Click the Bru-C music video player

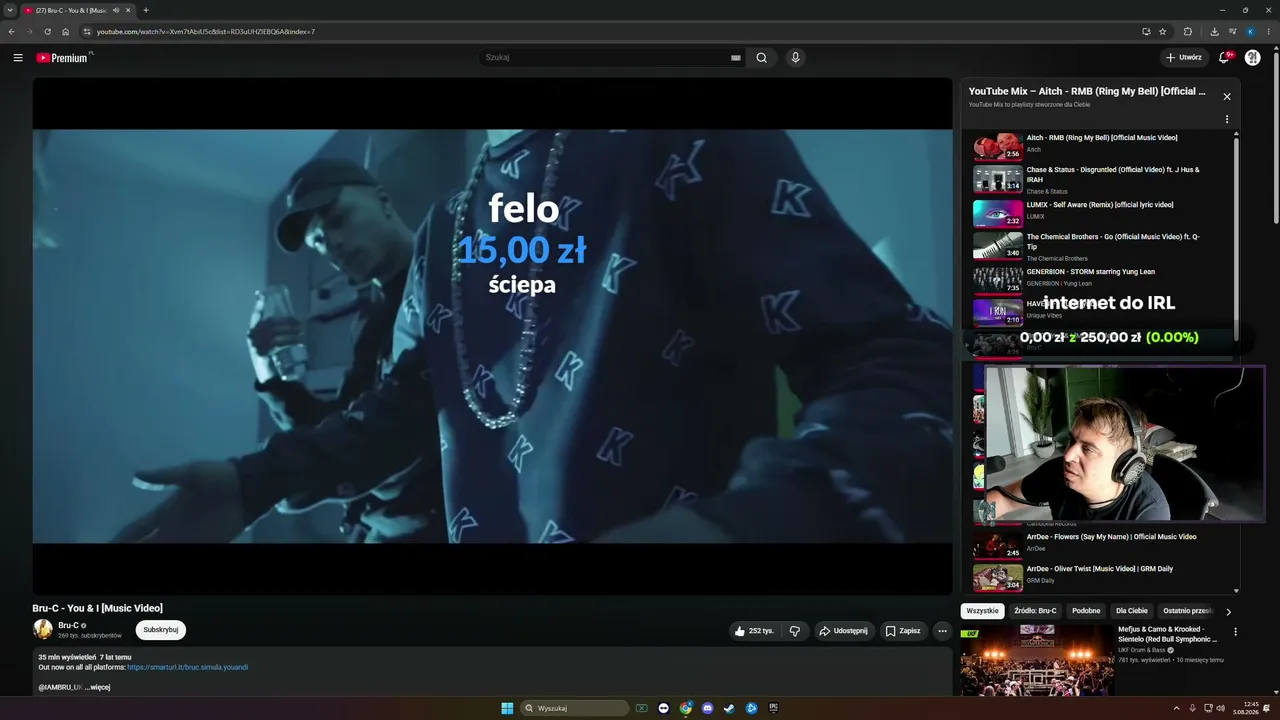coord(492,336)
